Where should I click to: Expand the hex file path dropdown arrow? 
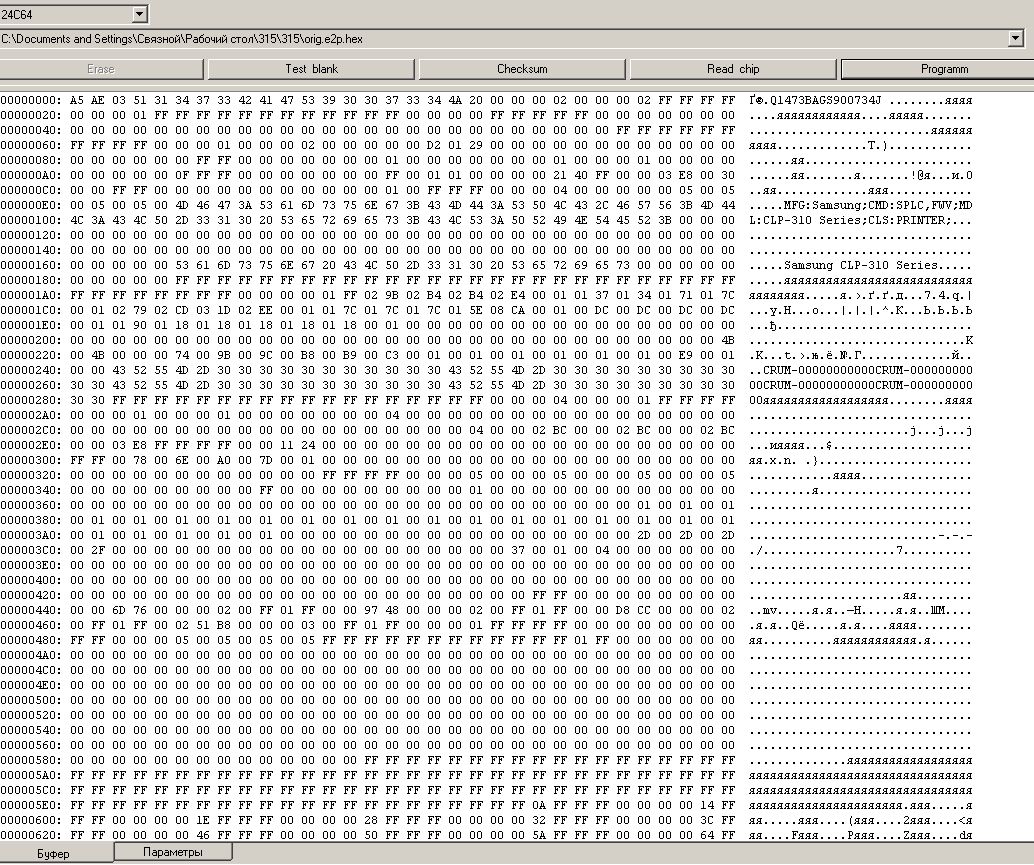[1016, 39]
